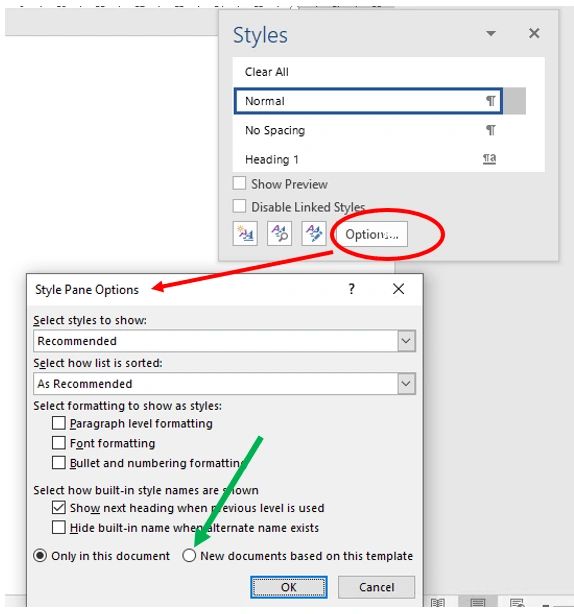Viewport: 574px width, 614px height.
Task: Enable Show Preview checkbox
Action: (239, 183)
